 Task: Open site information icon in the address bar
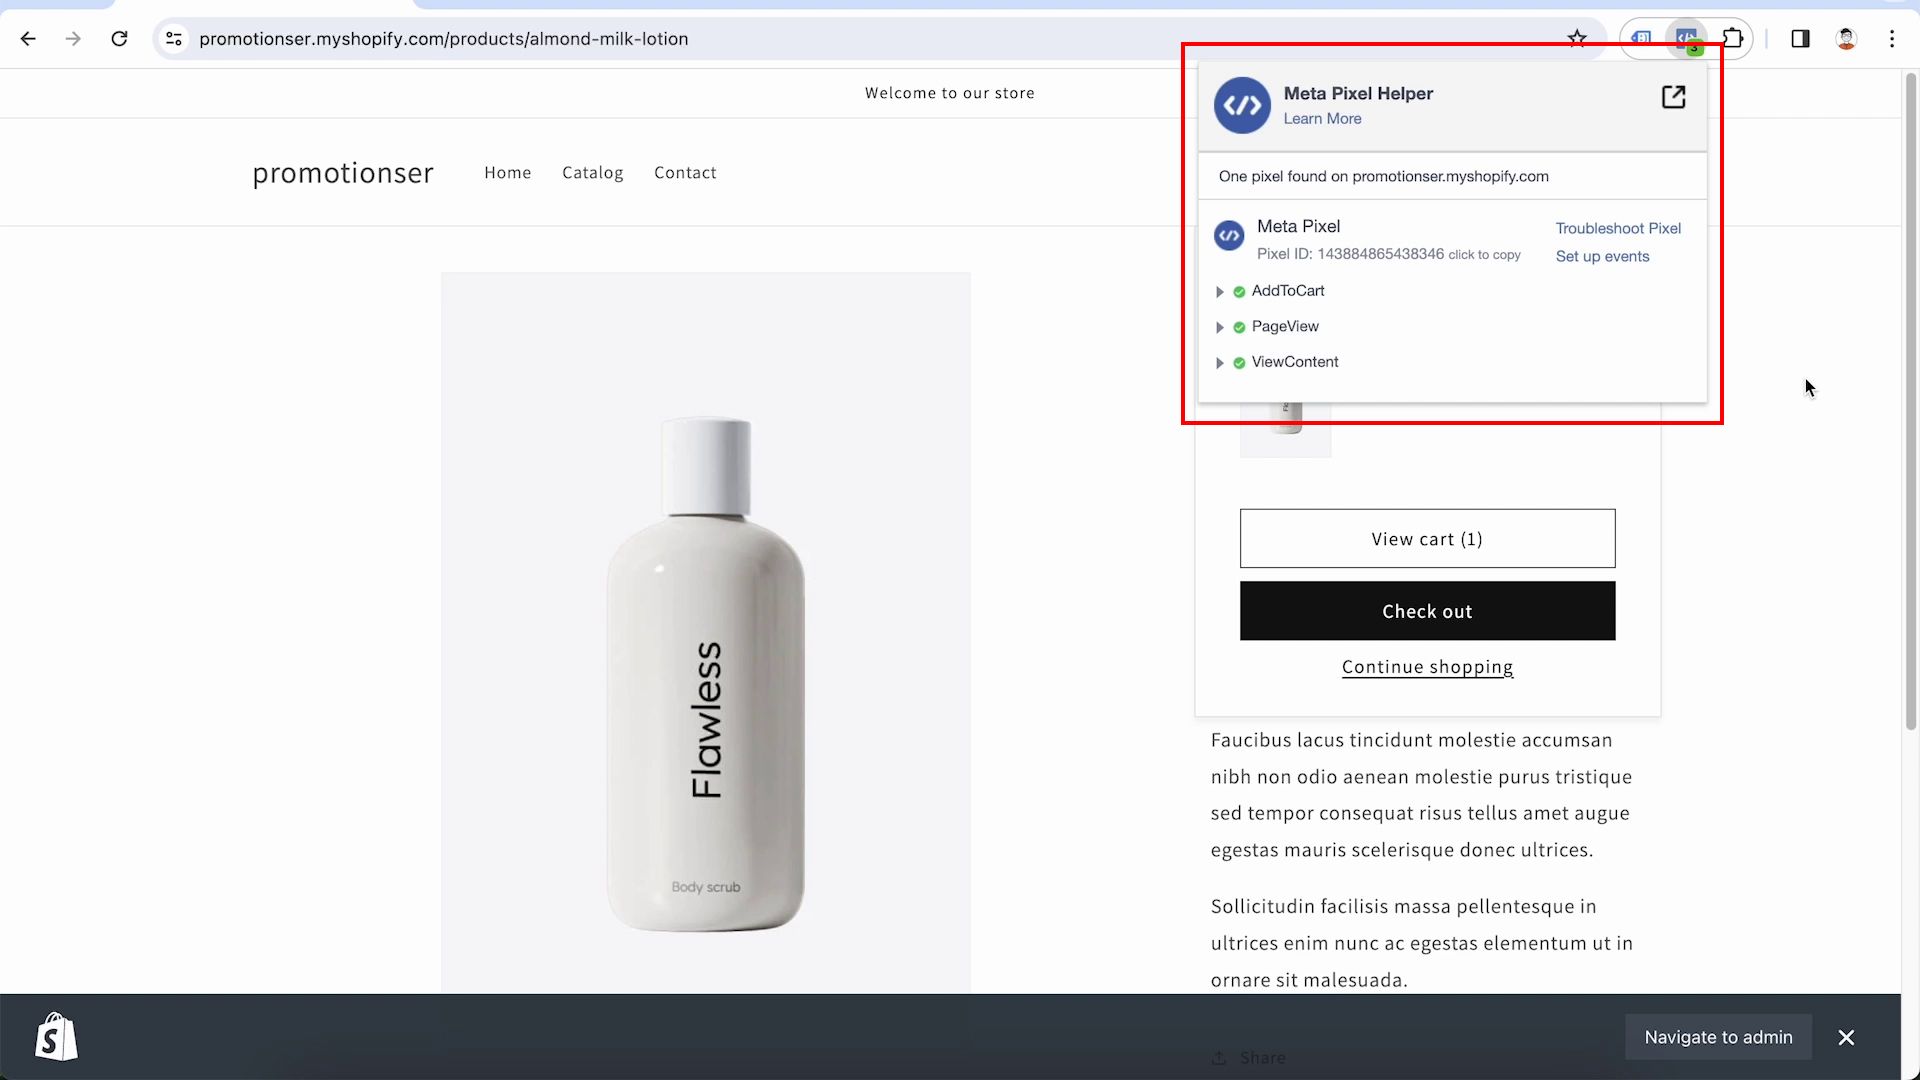[x=174, y=39]
